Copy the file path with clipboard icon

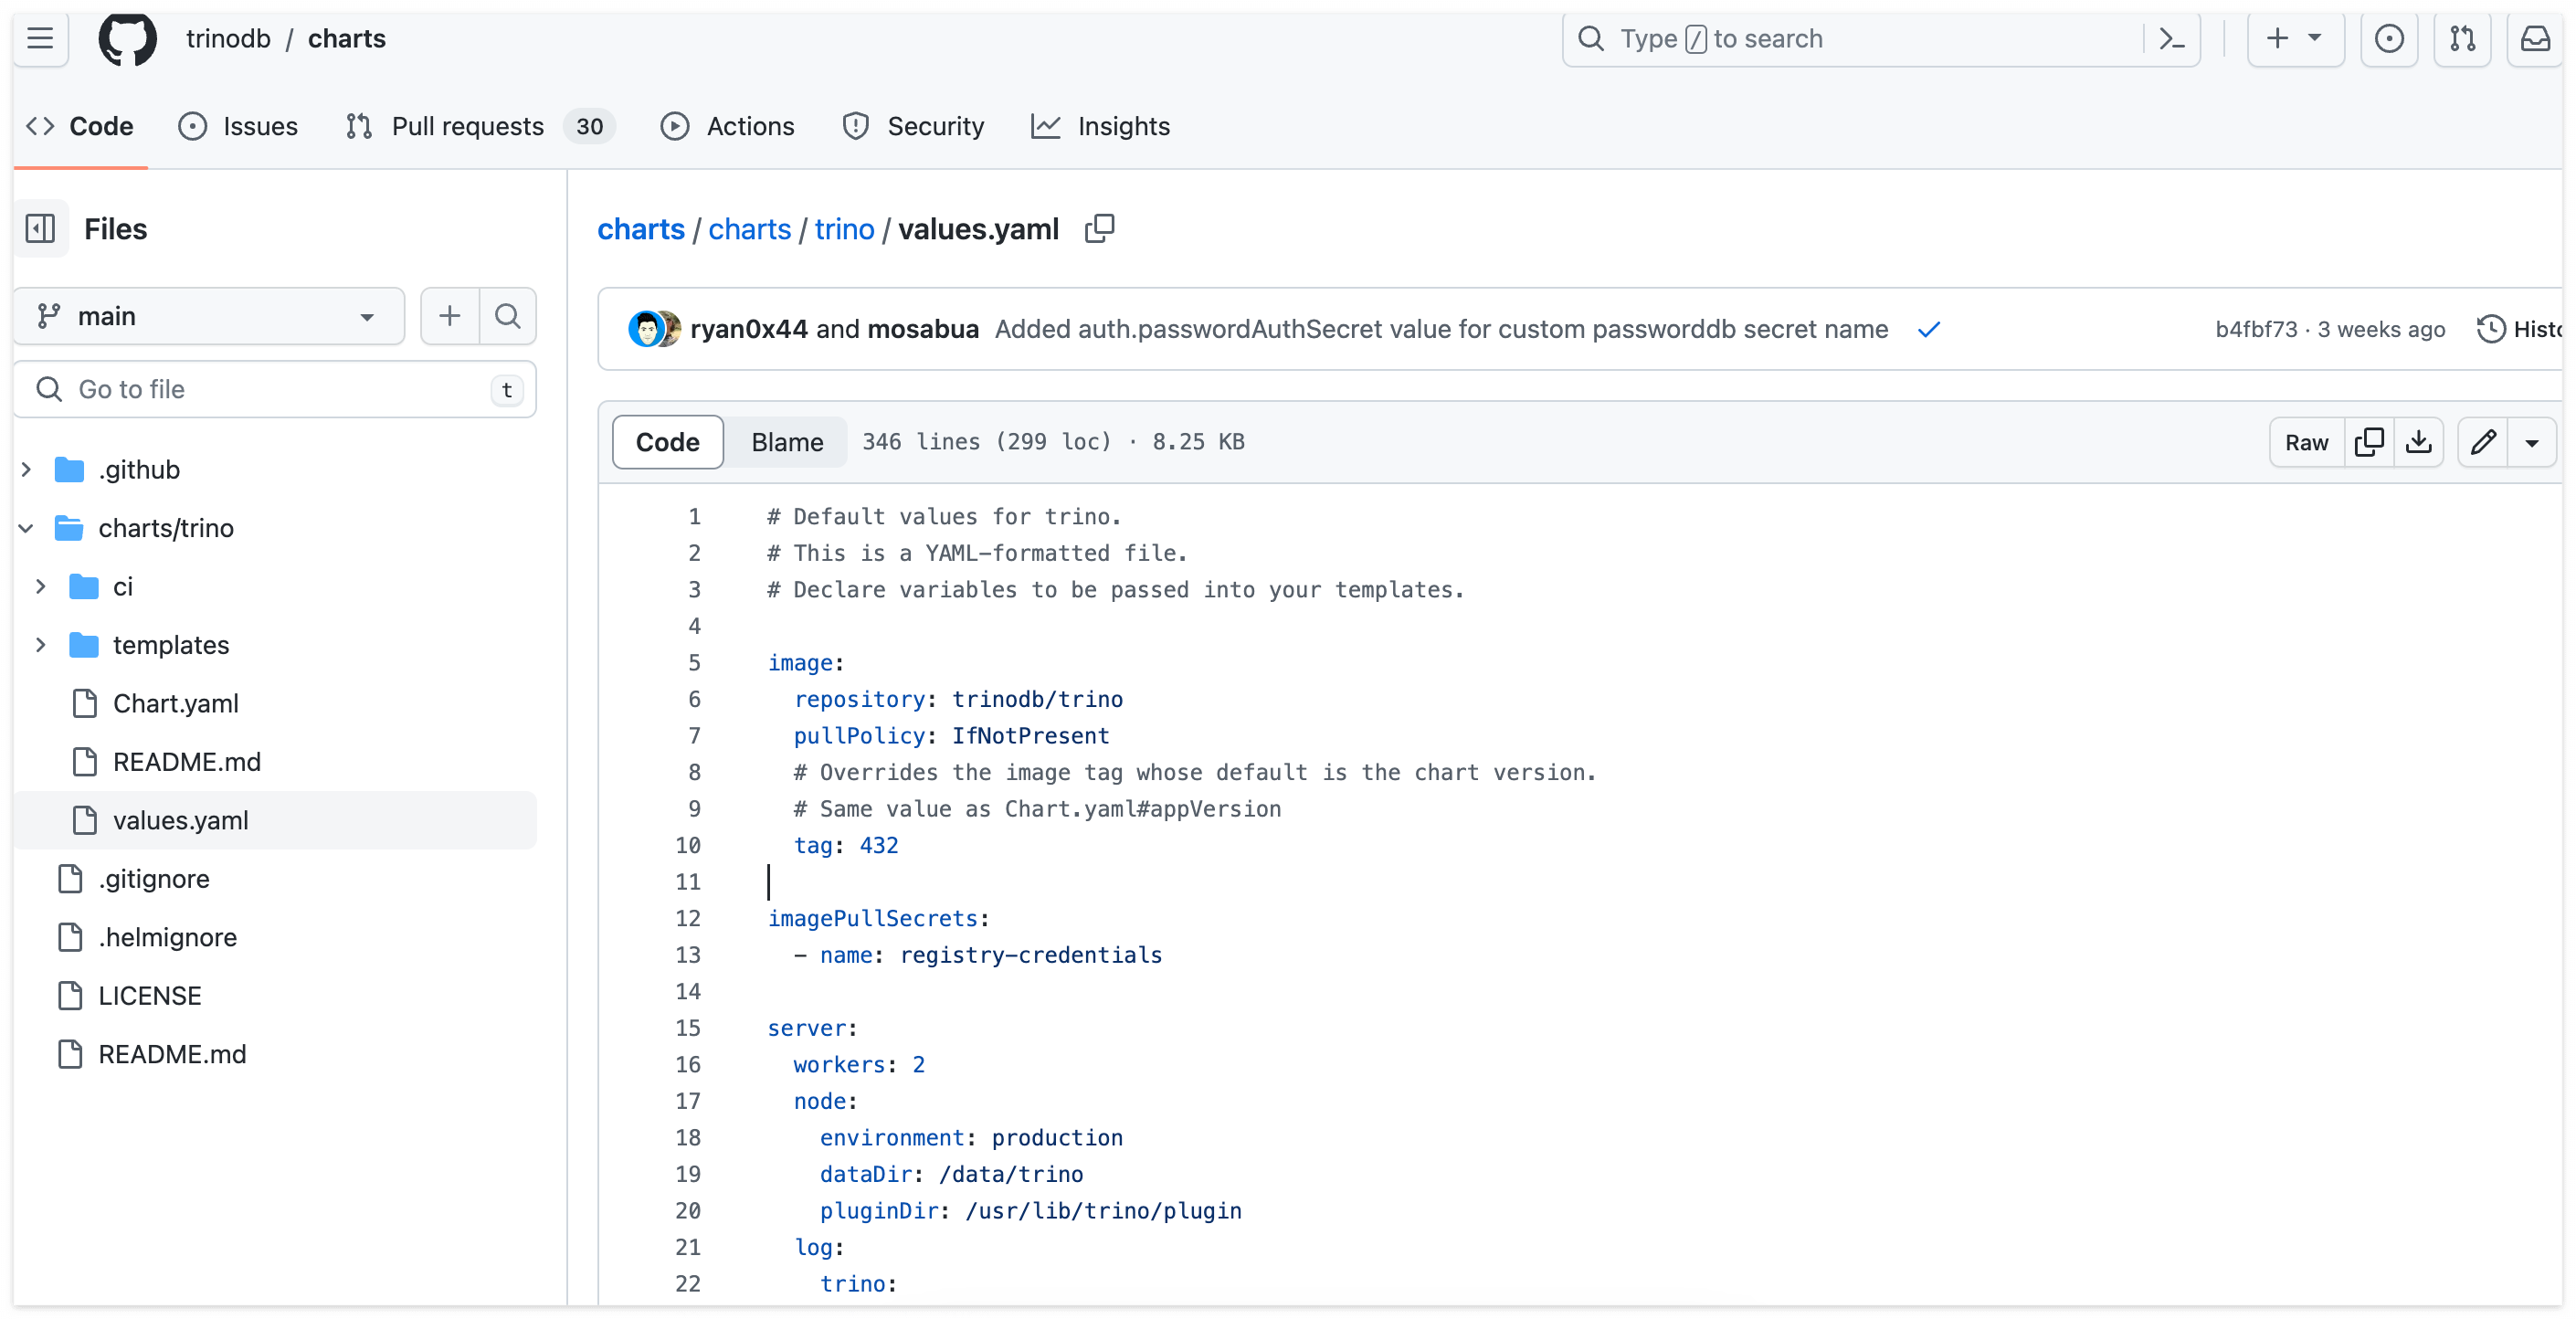tap(1099, 229)
